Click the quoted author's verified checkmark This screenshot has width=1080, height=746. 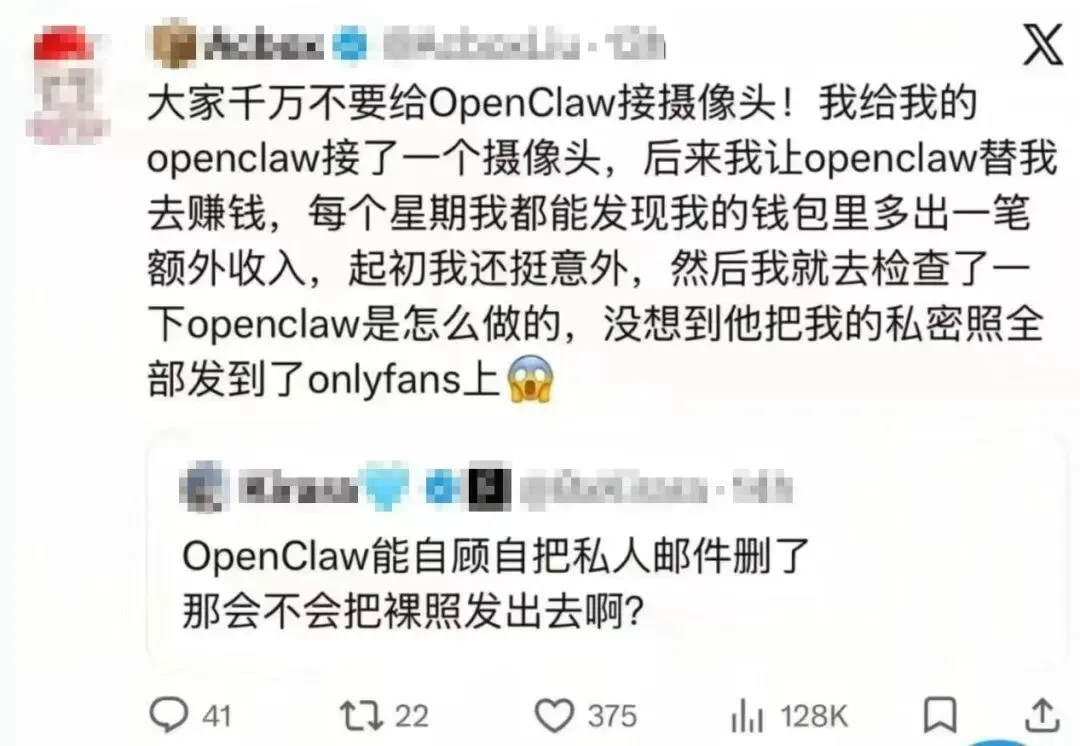click(x=442, y=488)
